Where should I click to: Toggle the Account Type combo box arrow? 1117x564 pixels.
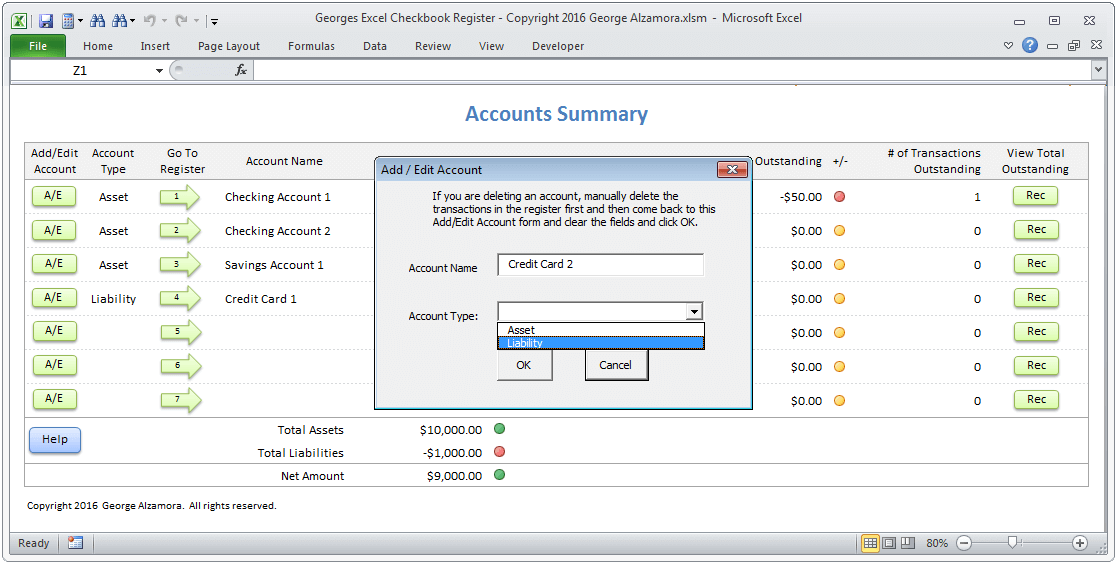(x=694, y=312)
